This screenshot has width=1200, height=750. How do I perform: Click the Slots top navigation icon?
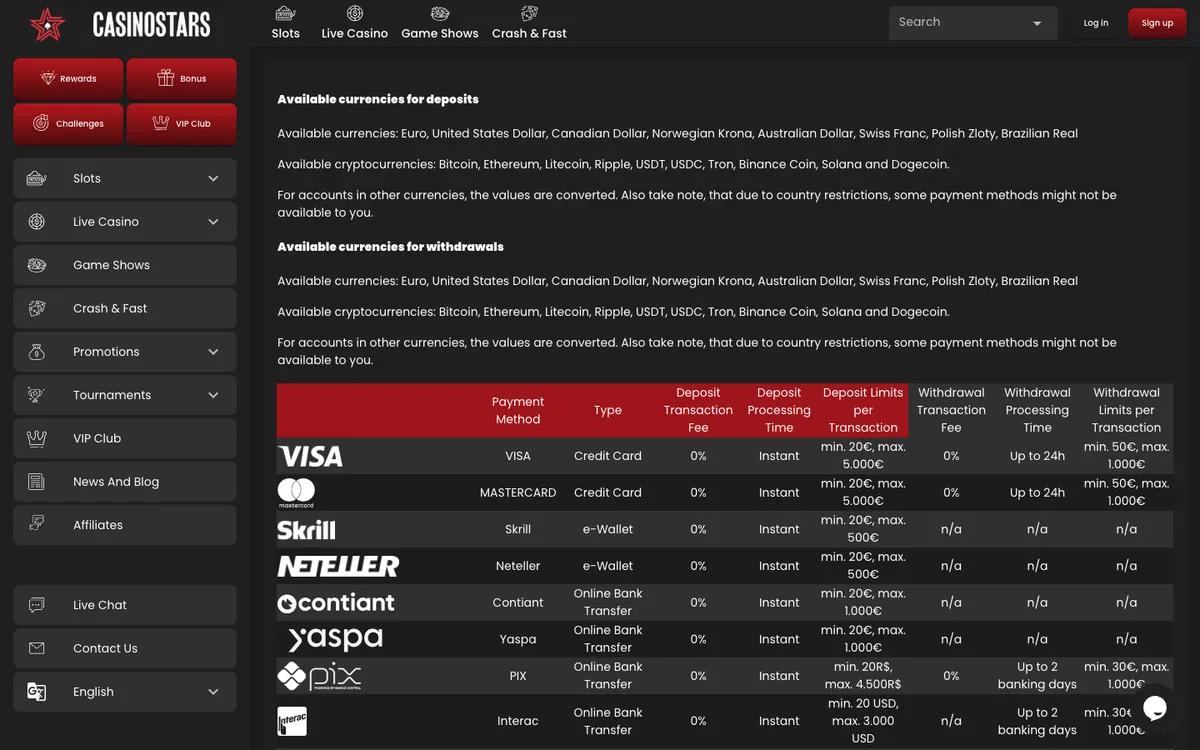286,14
